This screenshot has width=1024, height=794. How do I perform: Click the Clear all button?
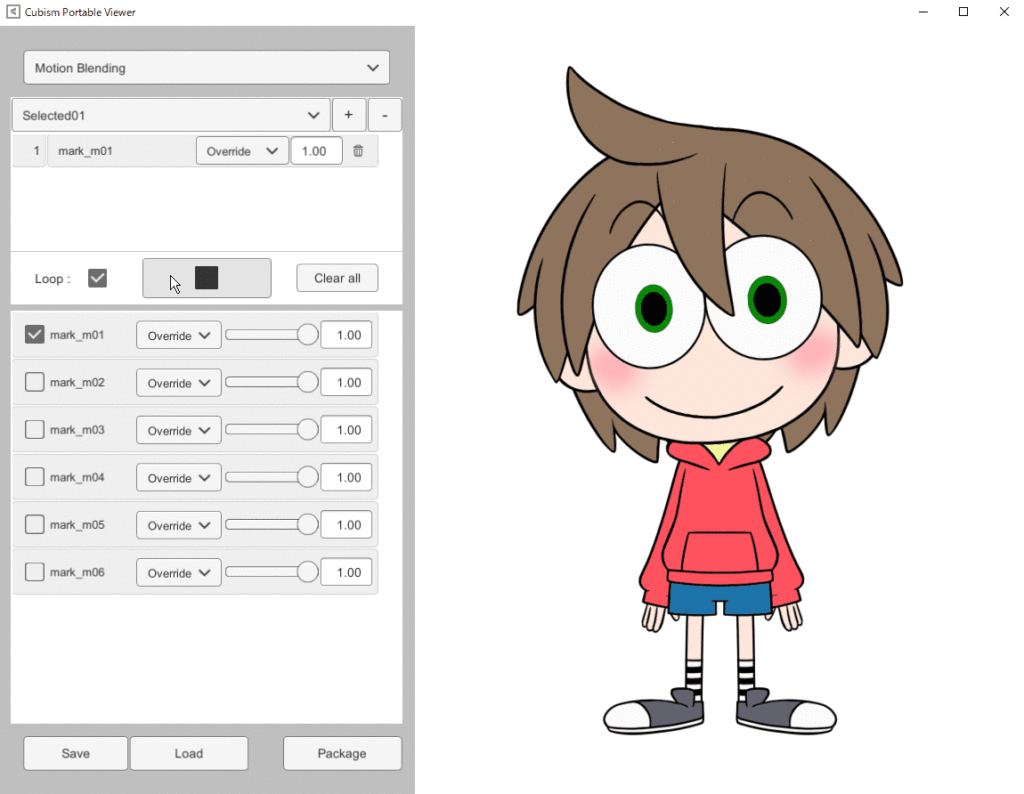pos(337,278)
